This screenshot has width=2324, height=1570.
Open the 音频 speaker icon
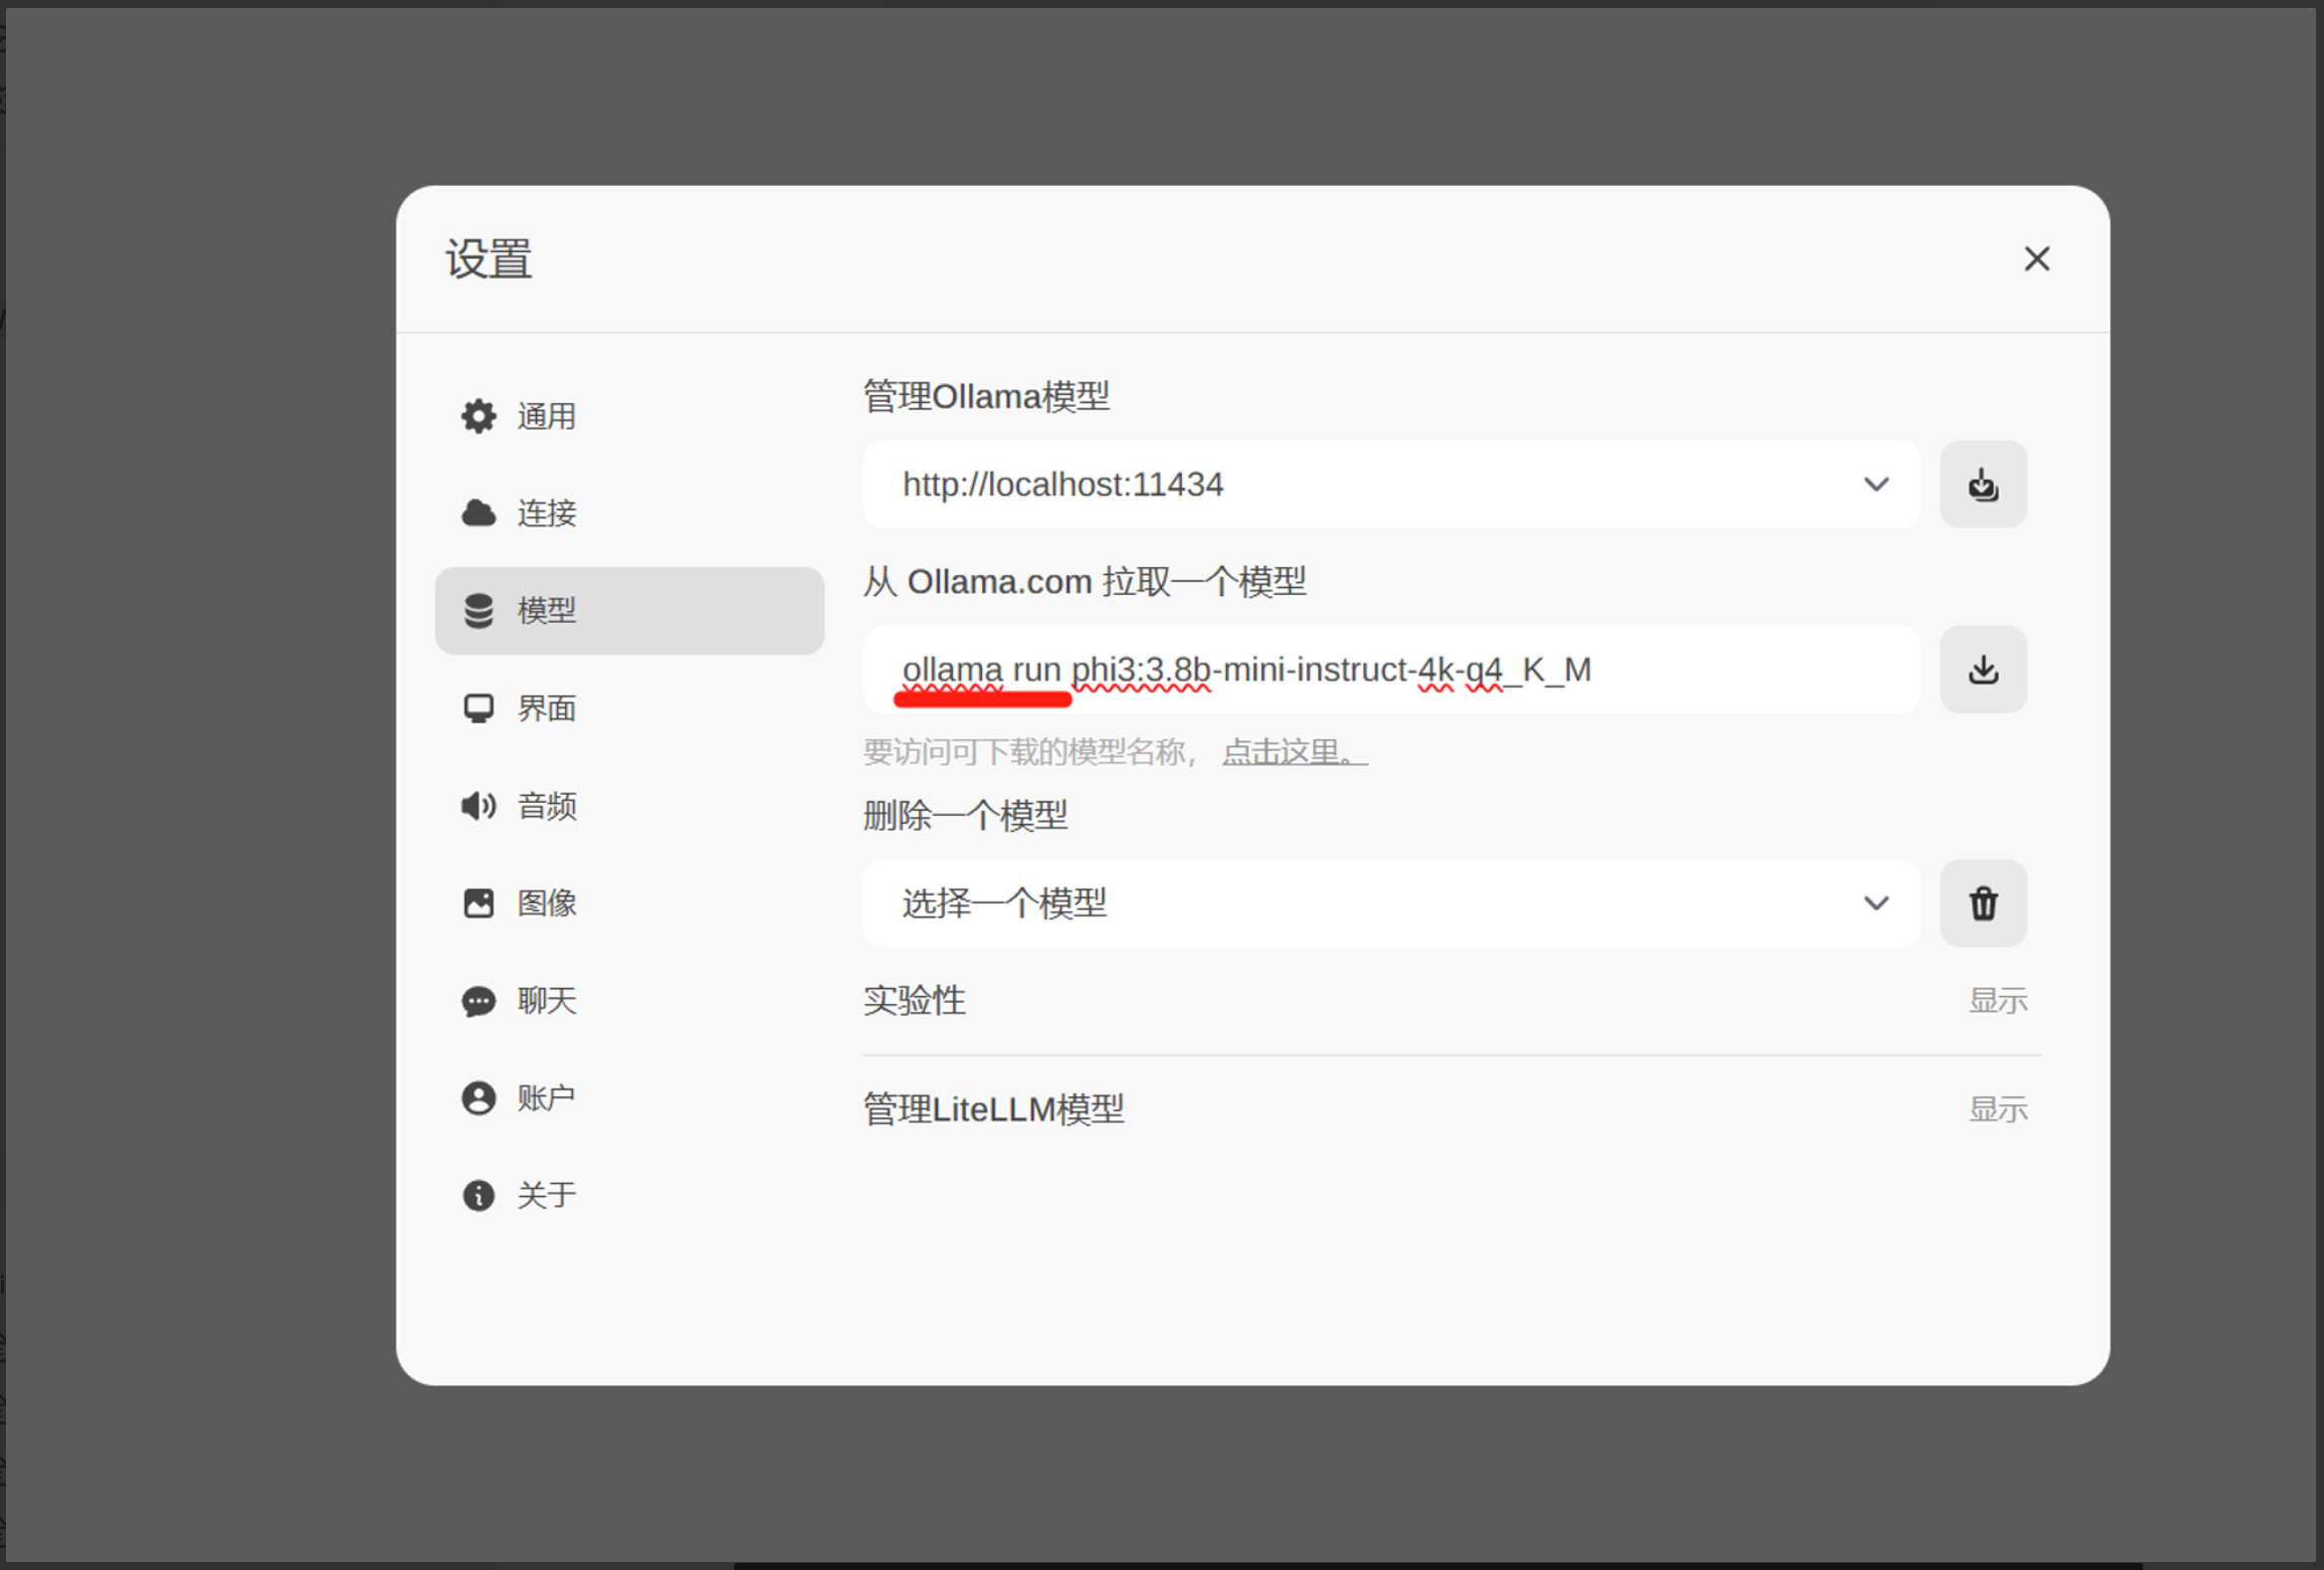pos(478,805)
